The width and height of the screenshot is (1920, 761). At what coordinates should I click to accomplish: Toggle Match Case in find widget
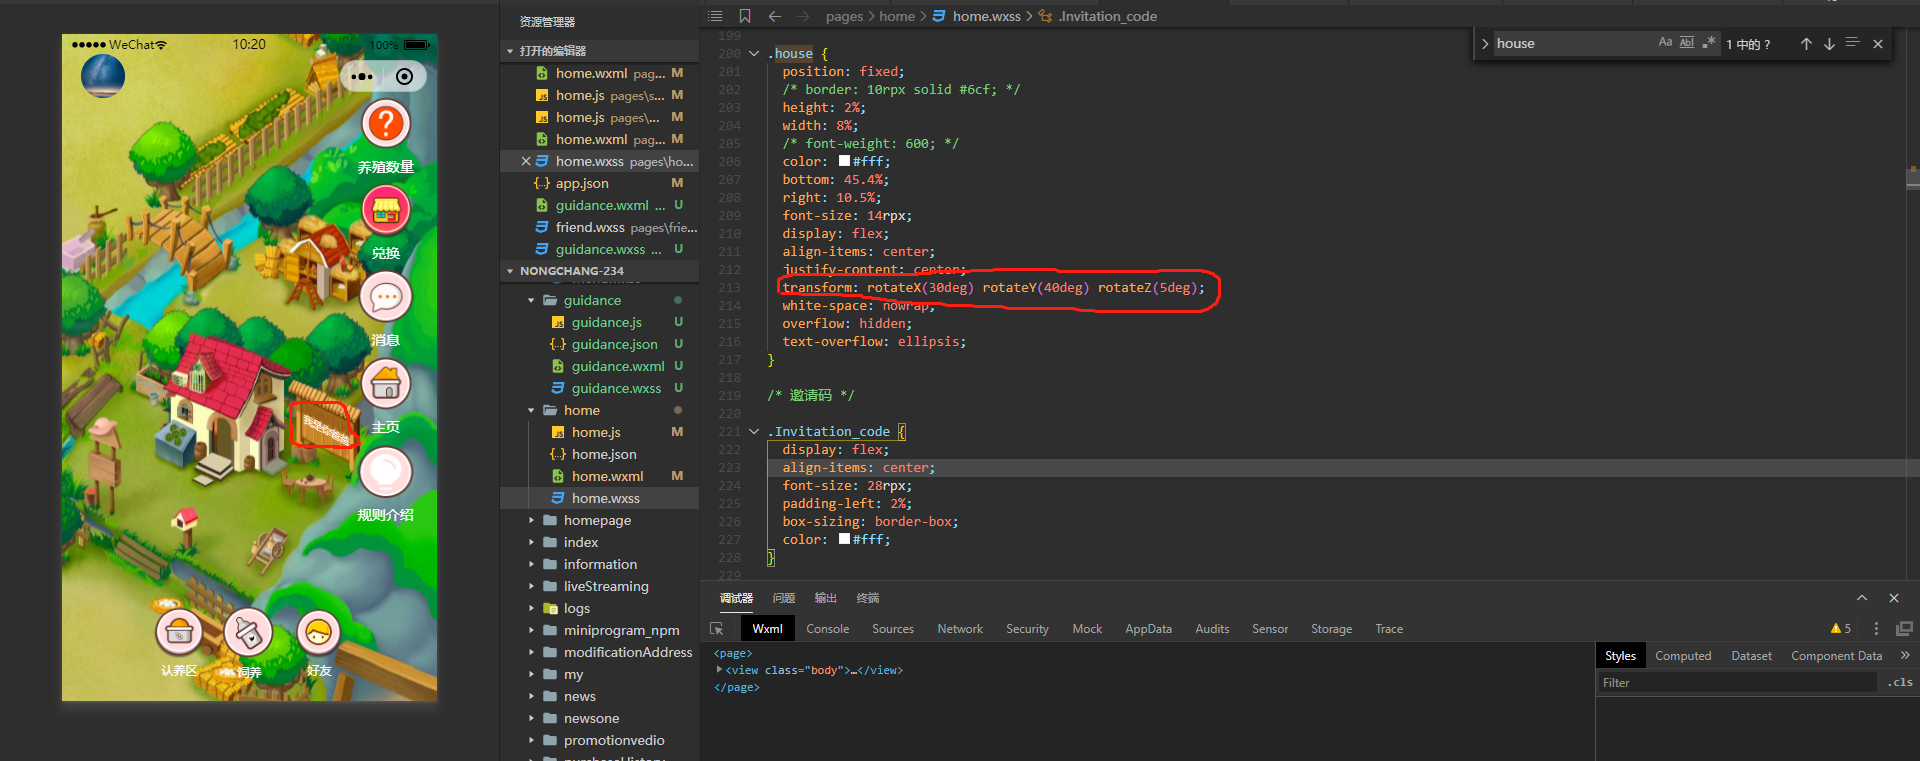(1665, 43)
